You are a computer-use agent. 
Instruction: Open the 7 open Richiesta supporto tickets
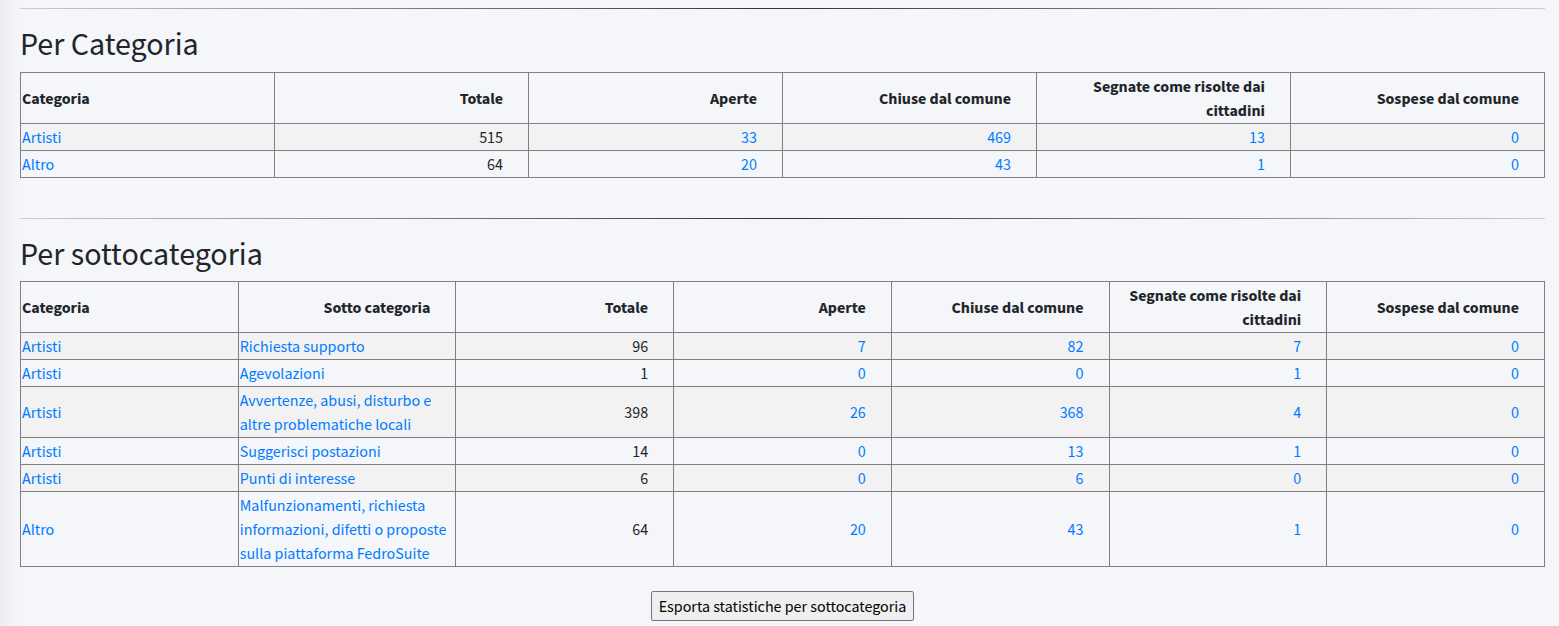click(861, 346)
